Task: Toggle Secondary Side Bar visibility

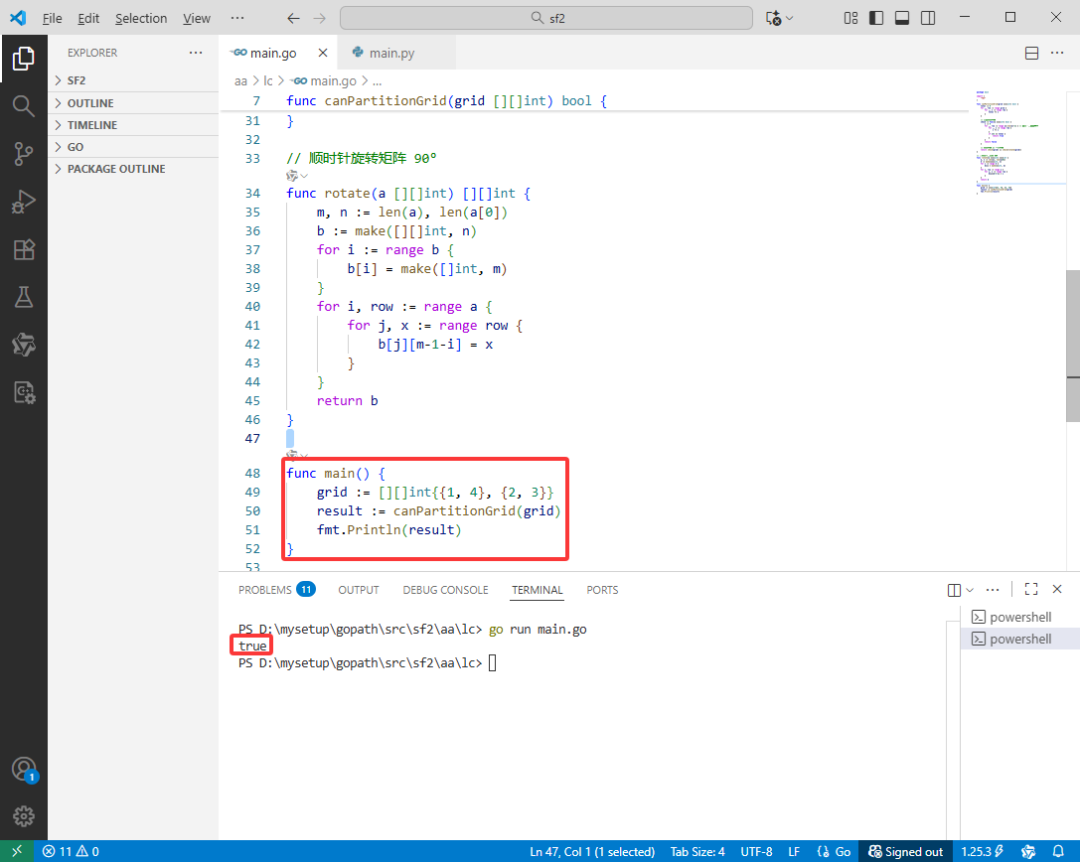Action: (928, 18)
